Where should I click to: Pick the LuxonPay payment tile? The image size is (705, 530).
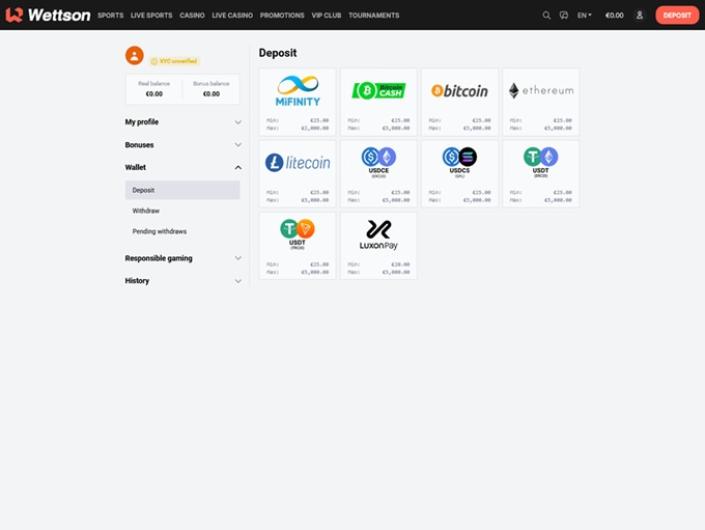pos(379,246)
